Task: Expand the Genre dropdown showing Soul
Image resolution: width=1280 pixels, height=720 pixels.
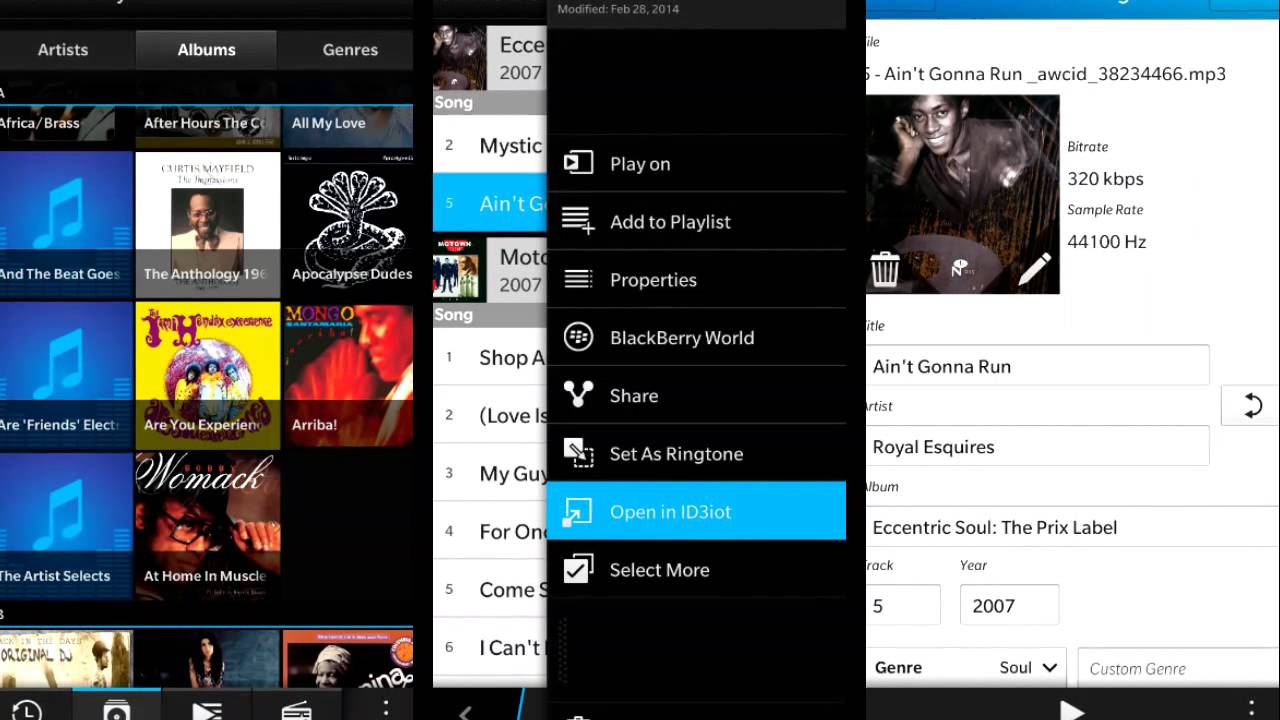Action: coord(967,668)
